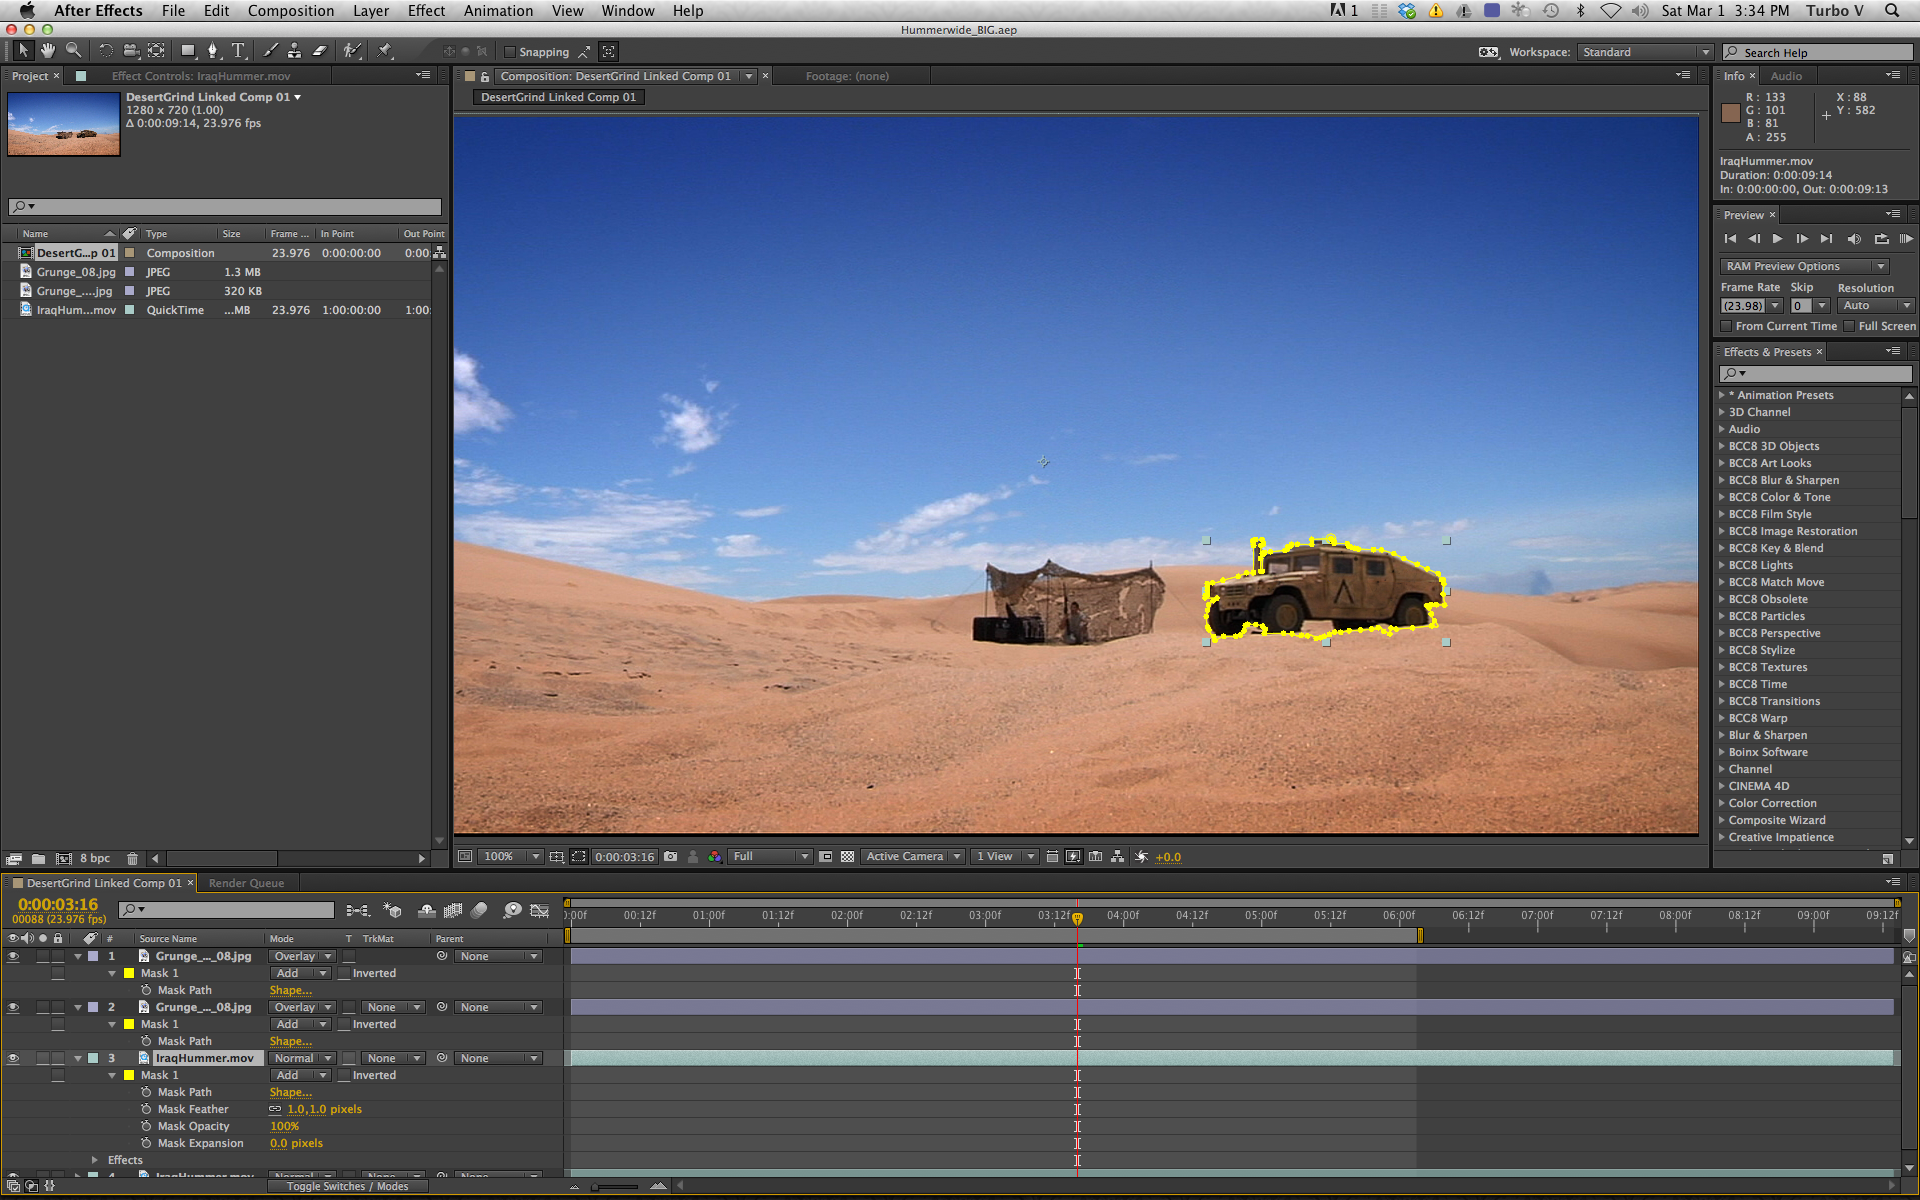Delete selected project item with trash

click(132, 859)
